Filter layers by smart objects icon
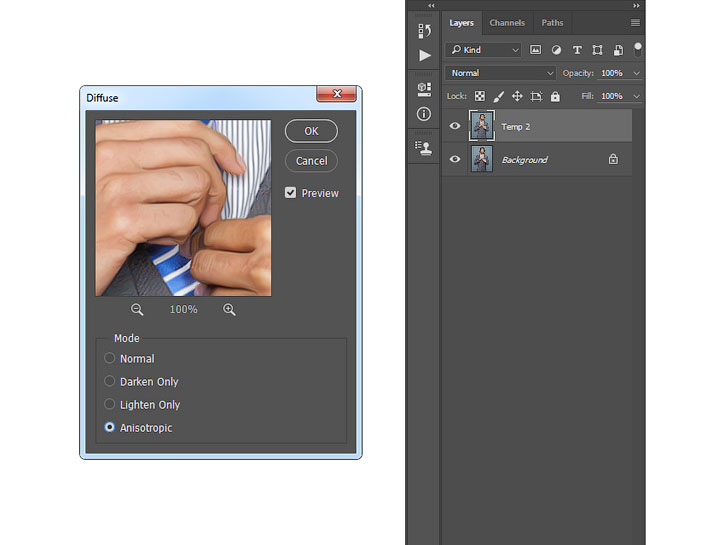This screenshot has height=545, width=725. coord(618,50)
